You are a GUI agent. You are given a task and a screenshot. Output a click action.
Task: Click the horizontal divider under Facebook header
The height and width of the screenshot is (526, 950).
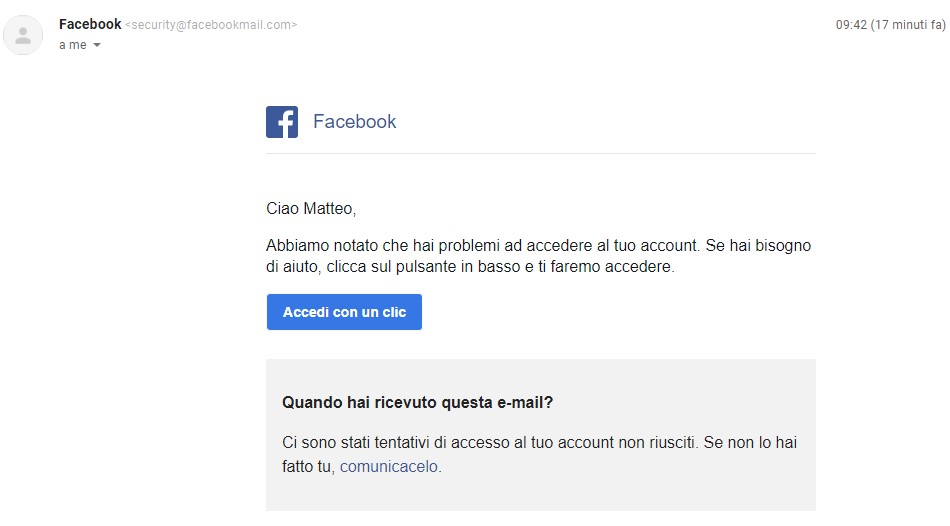click(x=540, y=154)
